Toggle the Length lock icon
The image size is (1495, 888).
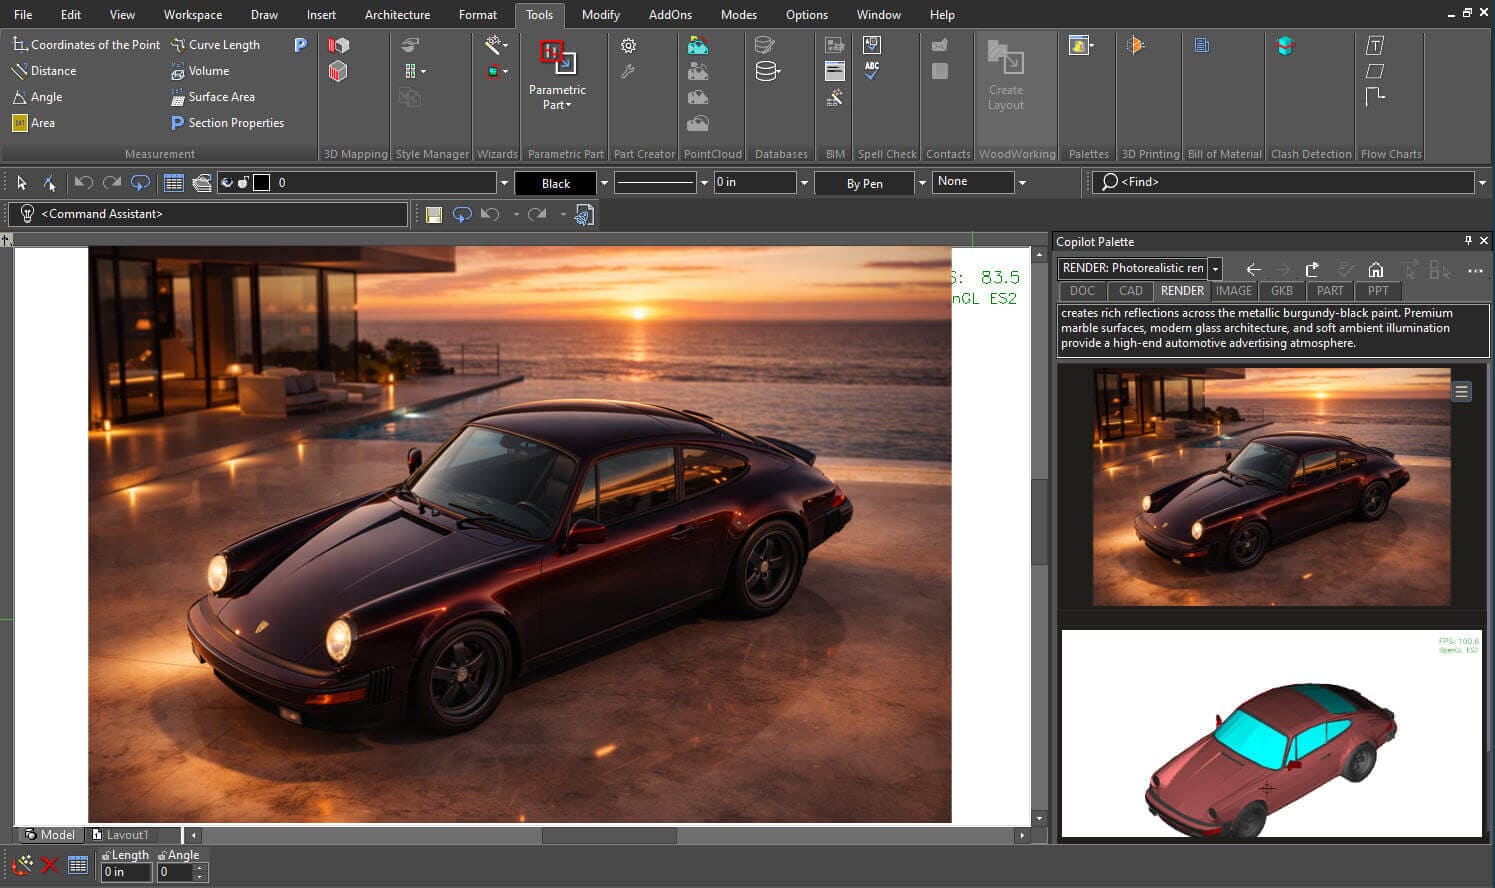pos(106,855)
